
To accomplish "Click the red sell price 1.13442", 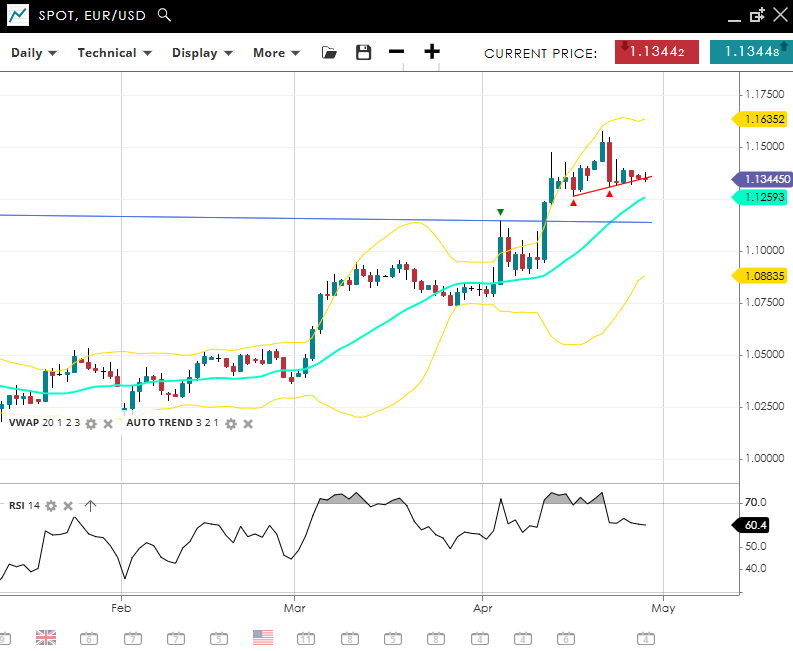I will [x=656, y=52].
